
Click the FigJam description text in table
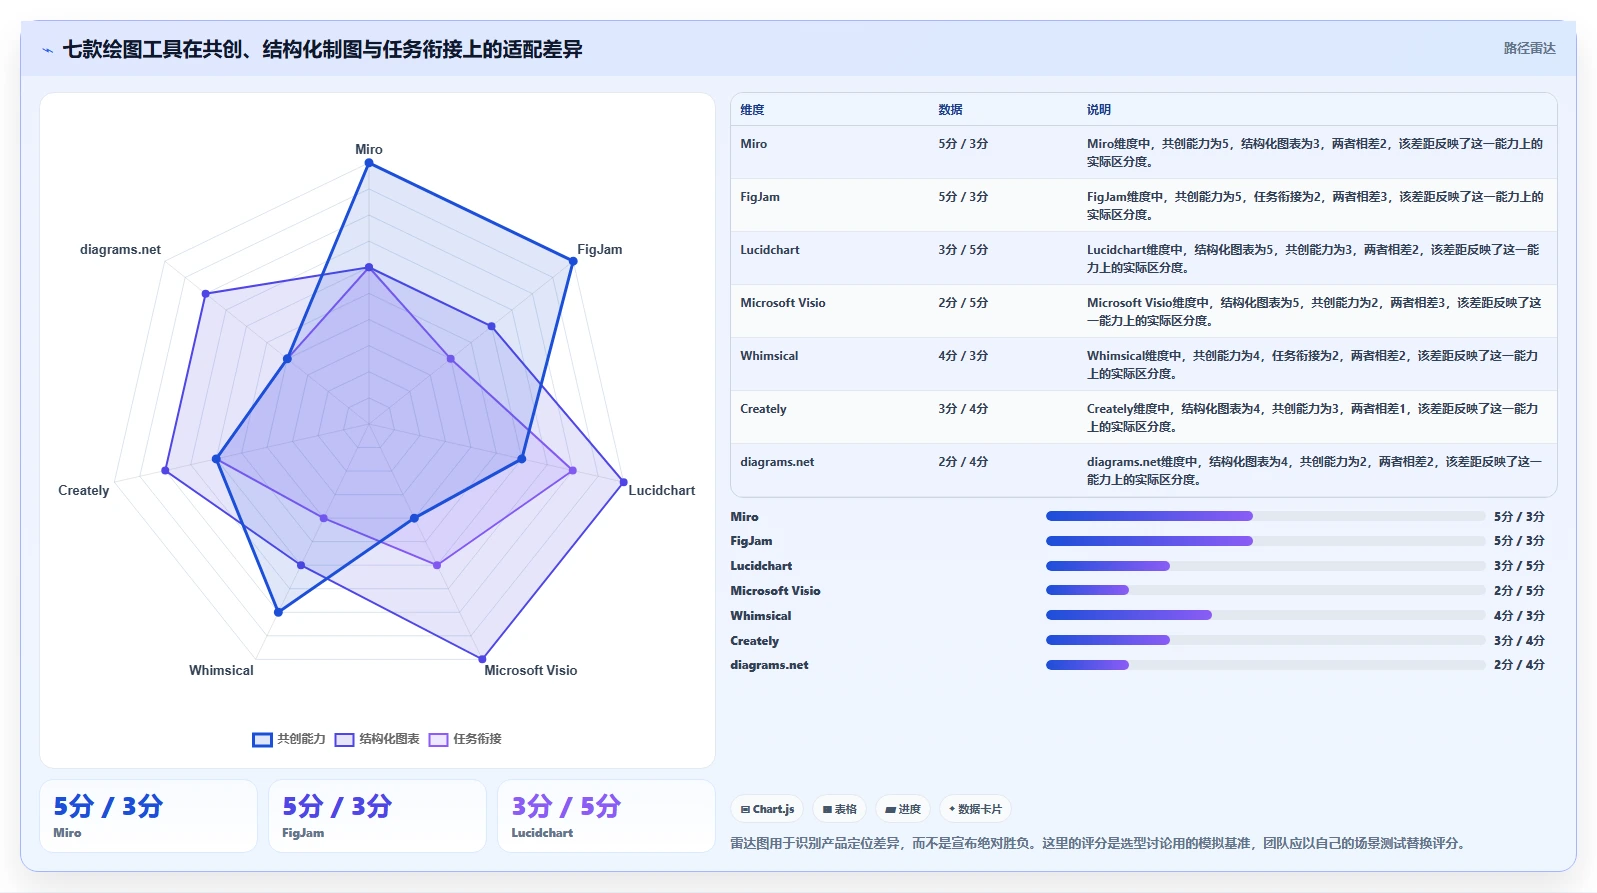click(1315, 206)
